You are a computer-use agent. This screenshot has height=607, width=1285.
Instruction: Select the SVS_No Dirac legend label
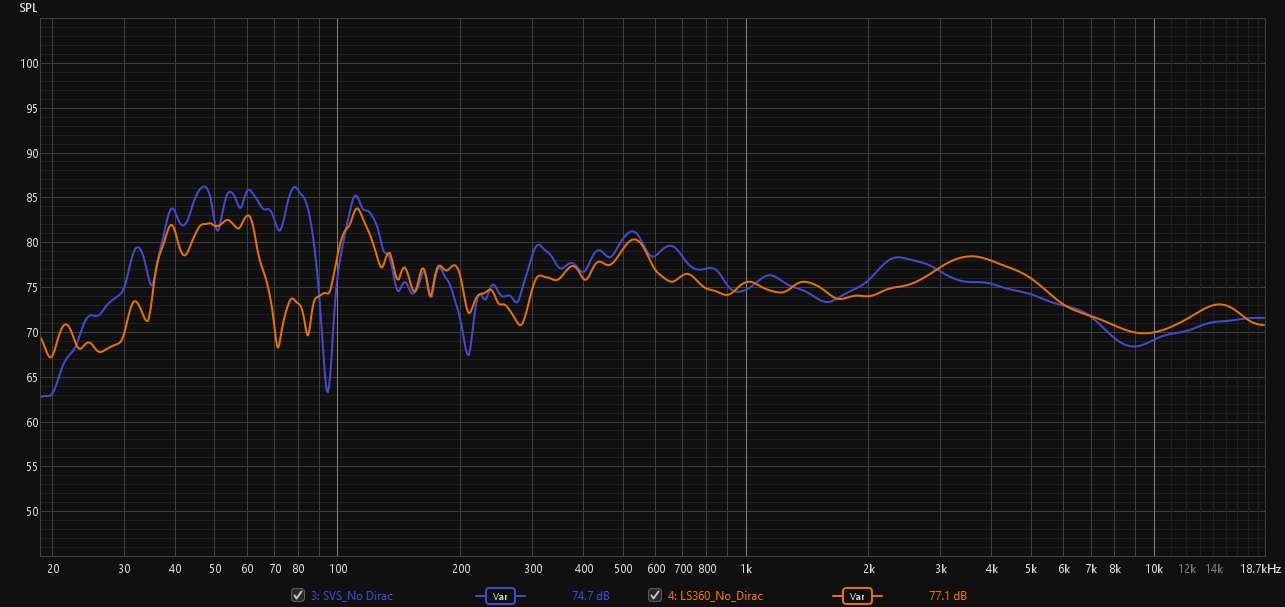tap(351, 596)
